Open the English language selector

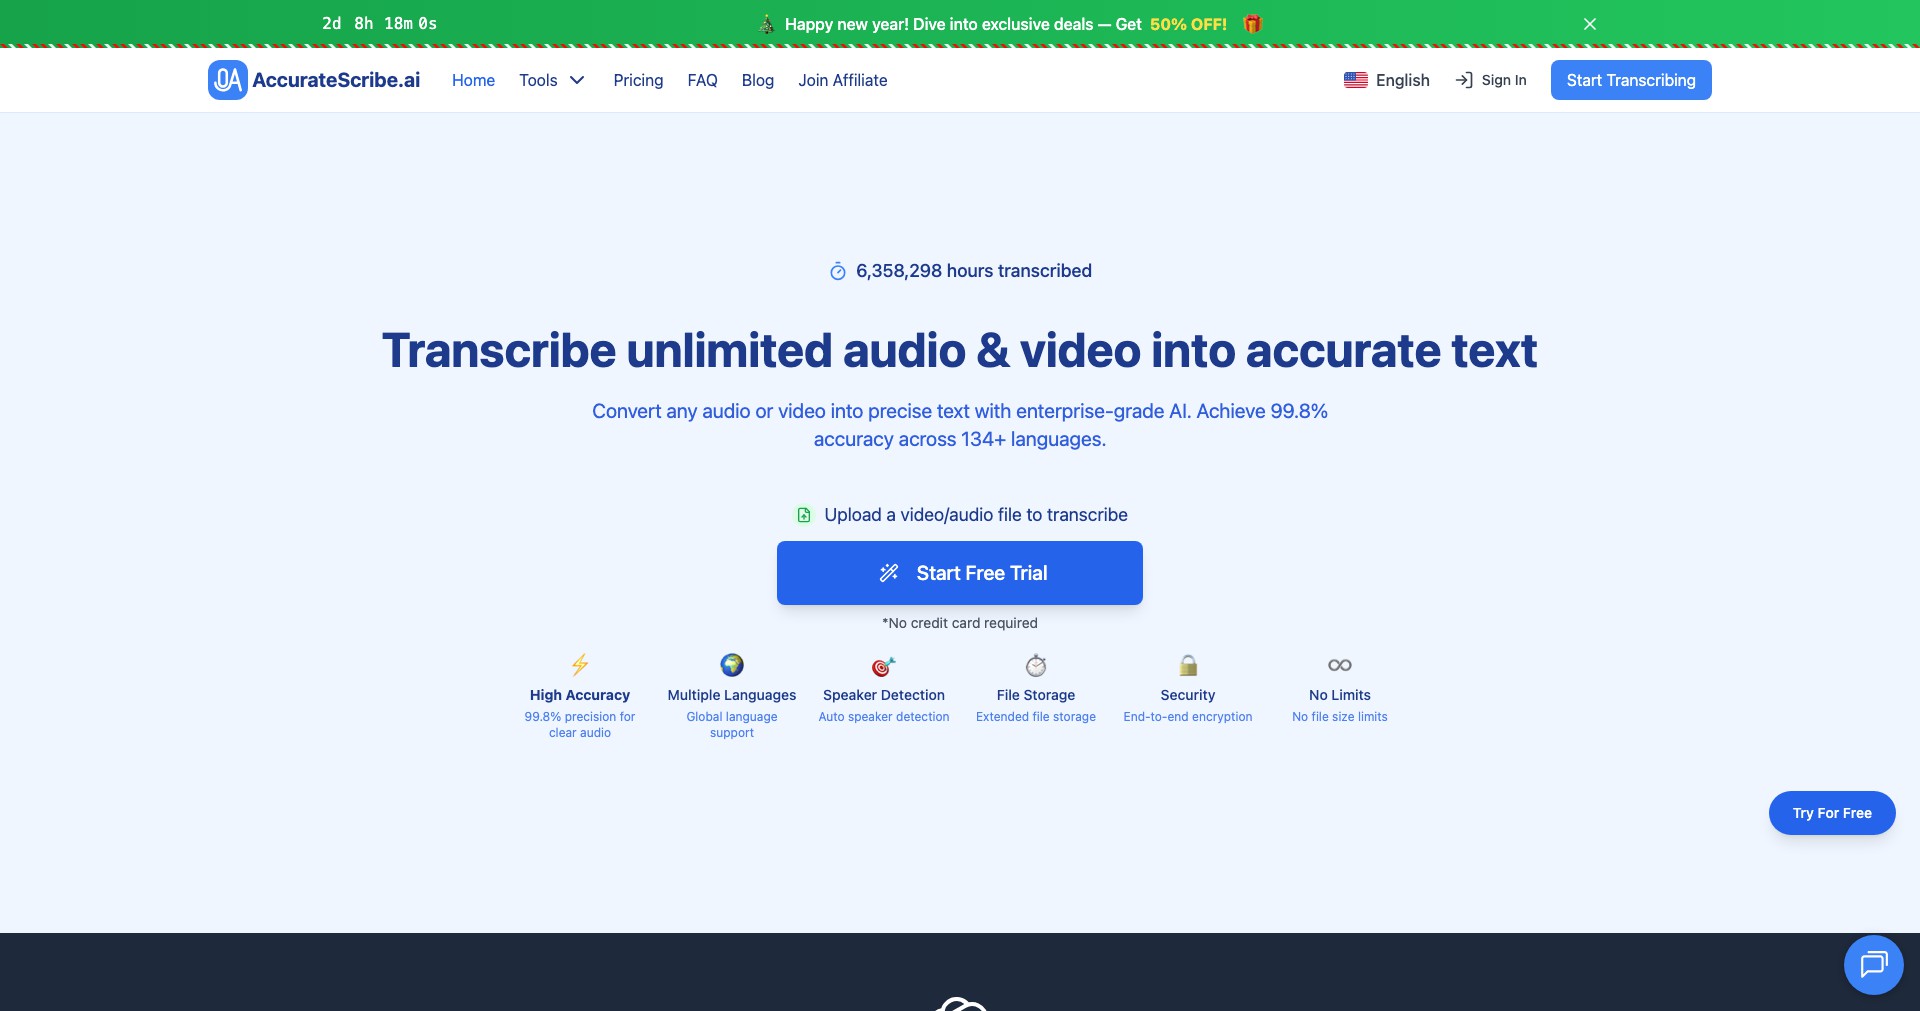tap(1387, 80)
